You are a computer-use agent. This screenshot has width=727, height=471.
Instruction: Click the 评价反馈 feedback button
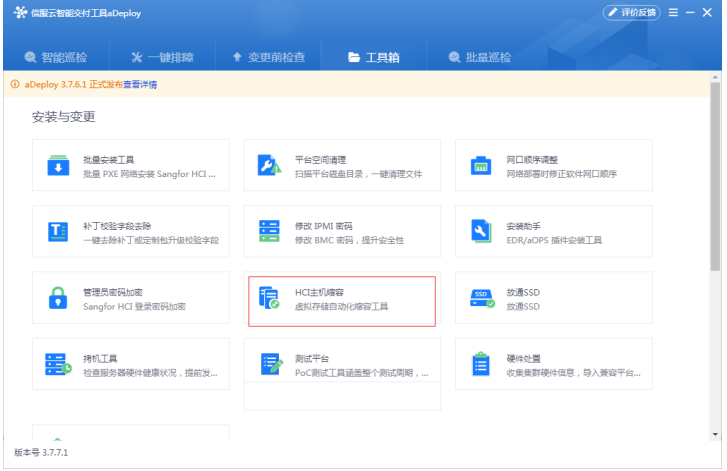(632, 12)
